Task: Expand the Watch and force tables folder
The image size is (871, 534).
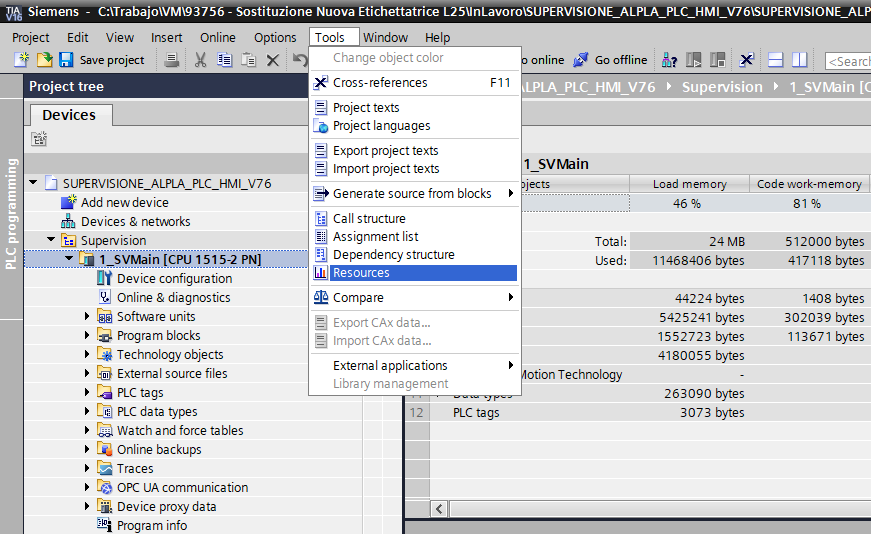Action: 87,430
